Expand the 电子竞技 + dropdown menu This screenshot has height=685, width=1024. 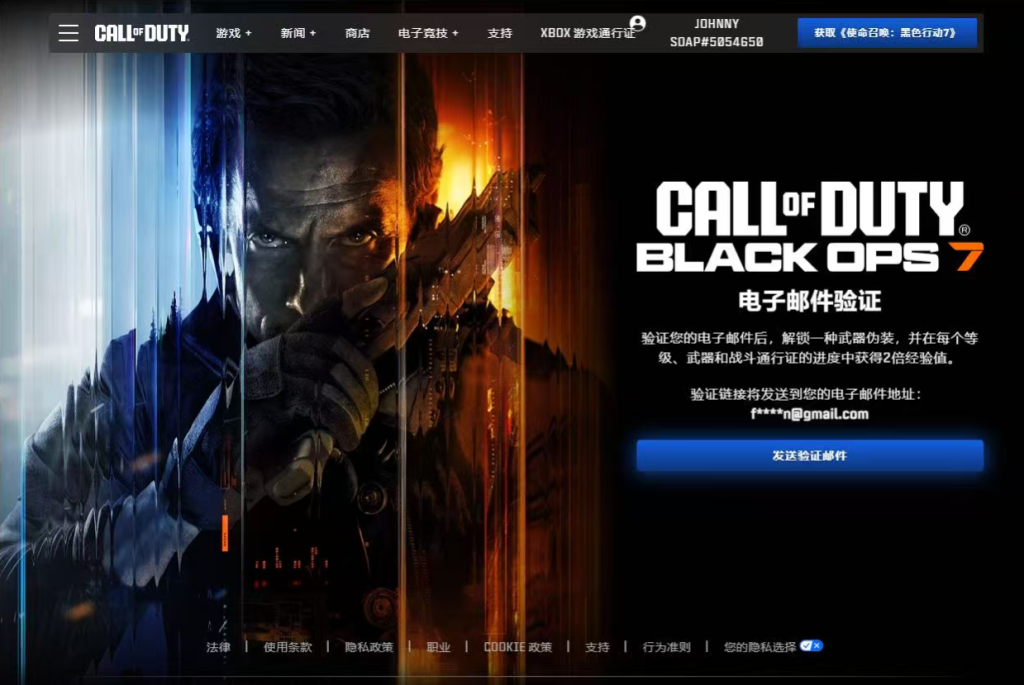tap(428, 33)
